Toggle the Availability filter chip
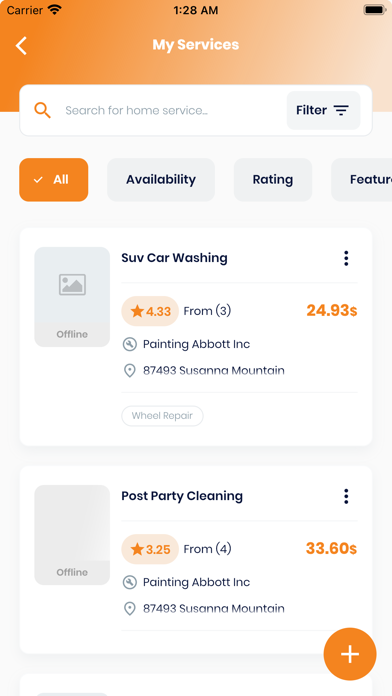Image resolution: width=392 pixels, height=696 pixels. [161, 180]
